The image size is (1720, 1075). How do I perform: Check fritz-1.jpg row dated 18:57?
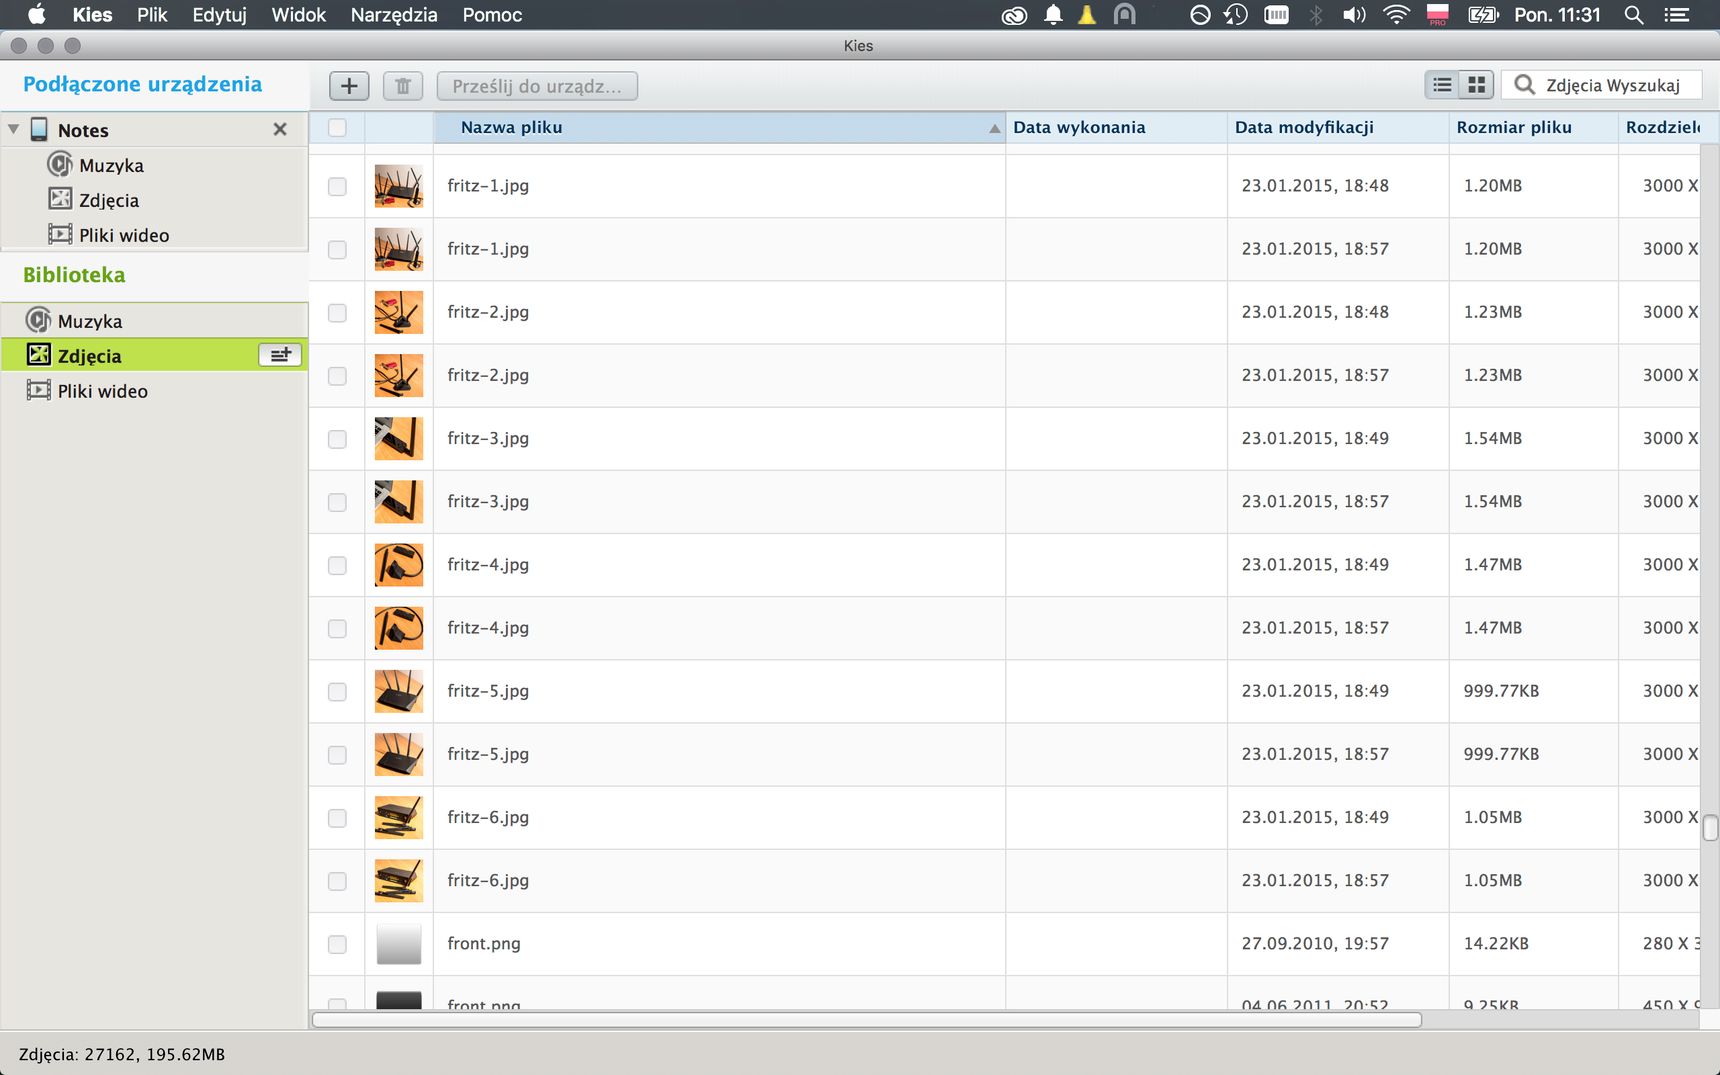(x=337, y=249)
